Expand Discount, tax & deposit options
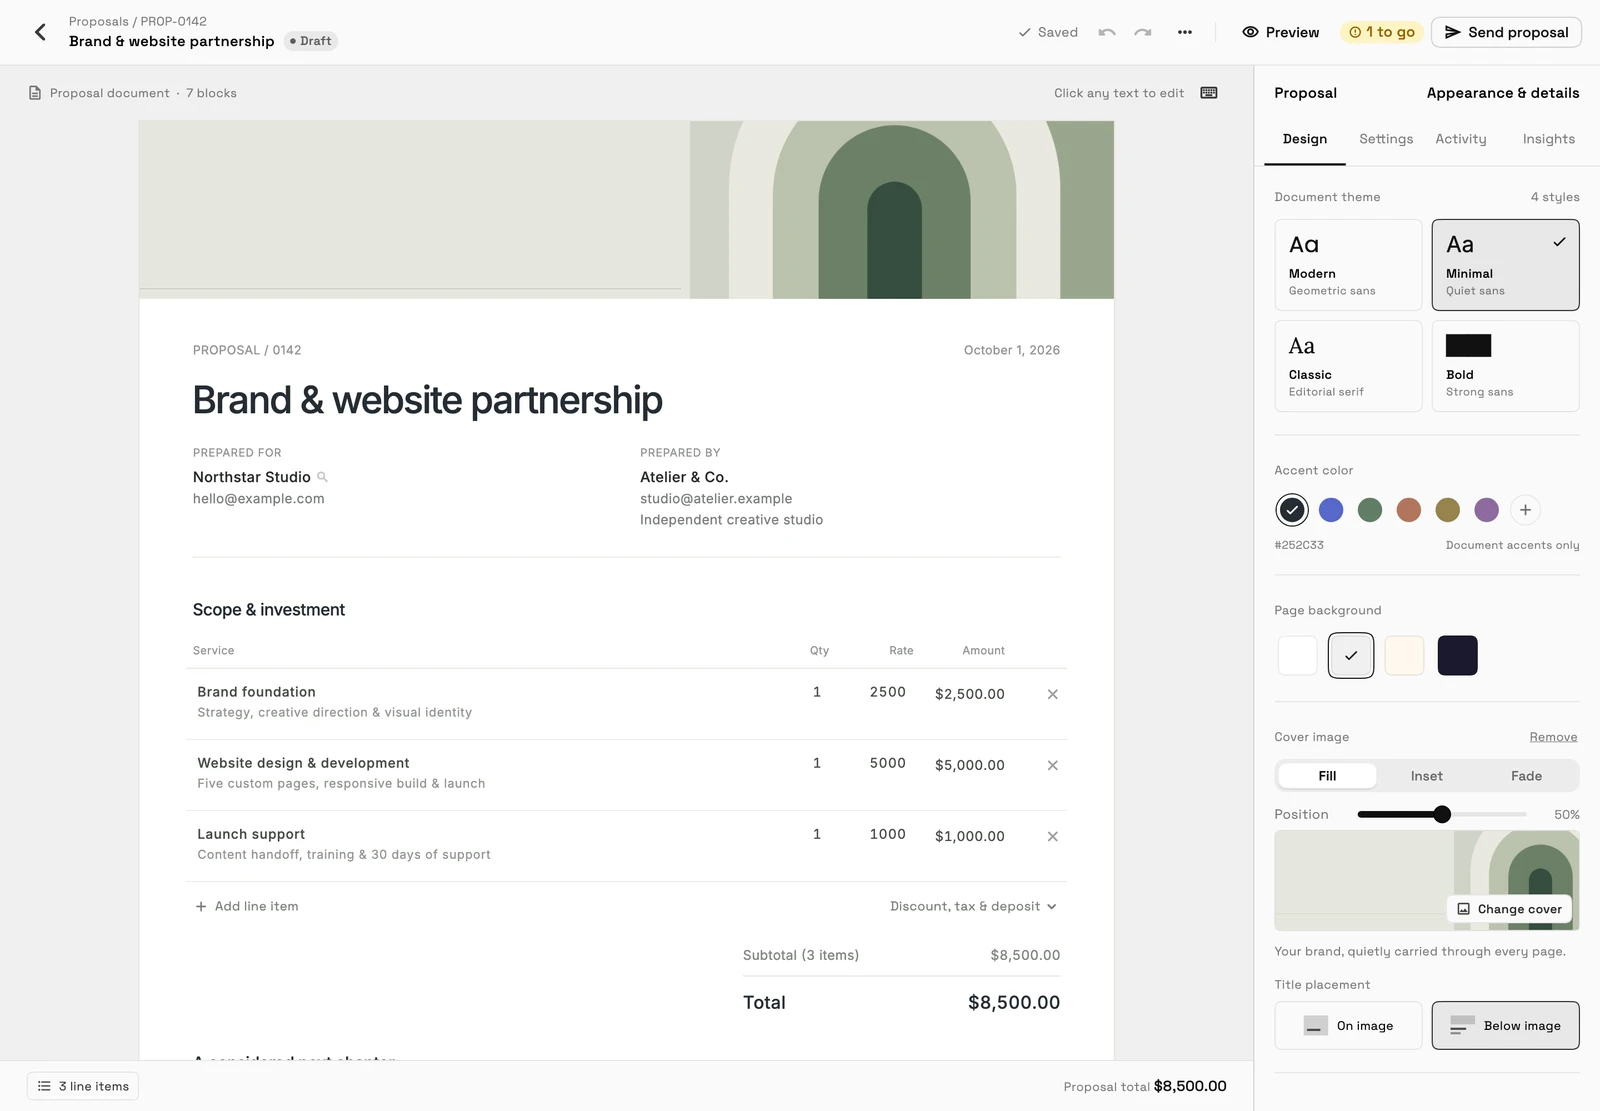The image size is (1600, 1111). point(973,906)
